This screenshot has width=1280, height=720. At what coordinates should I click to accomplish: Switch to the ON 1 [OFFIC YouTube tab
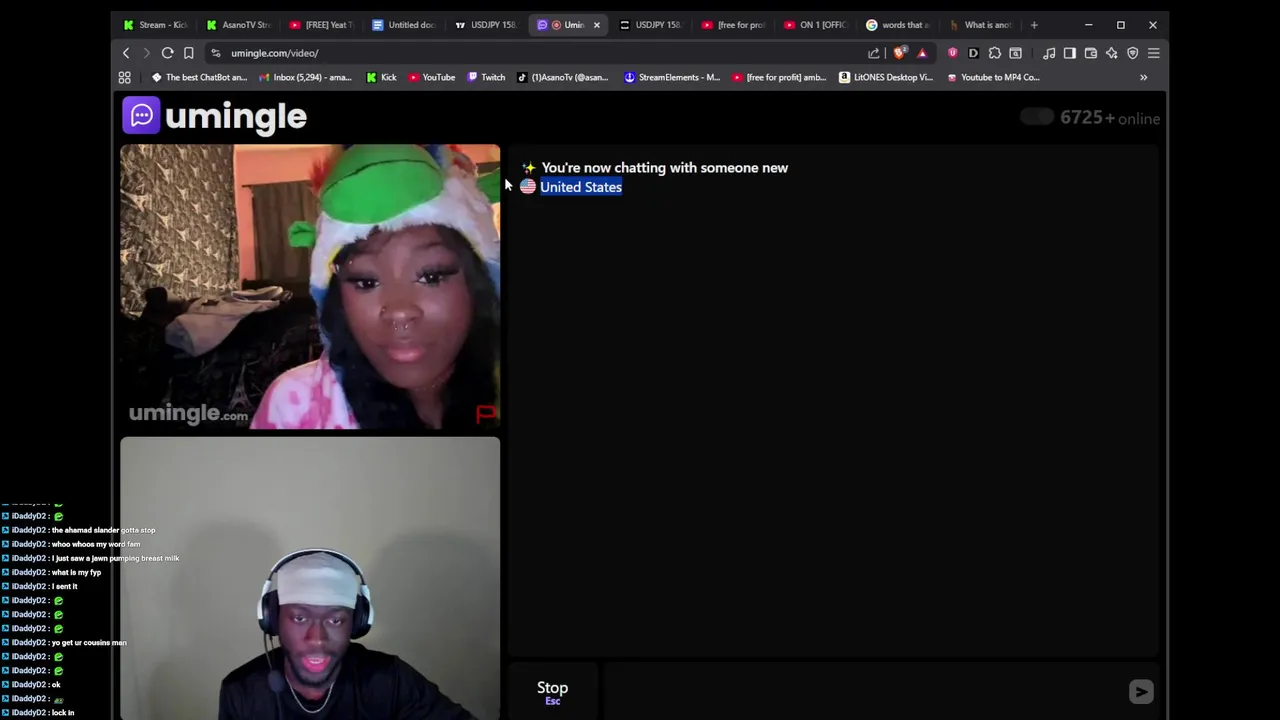[816, 25]
